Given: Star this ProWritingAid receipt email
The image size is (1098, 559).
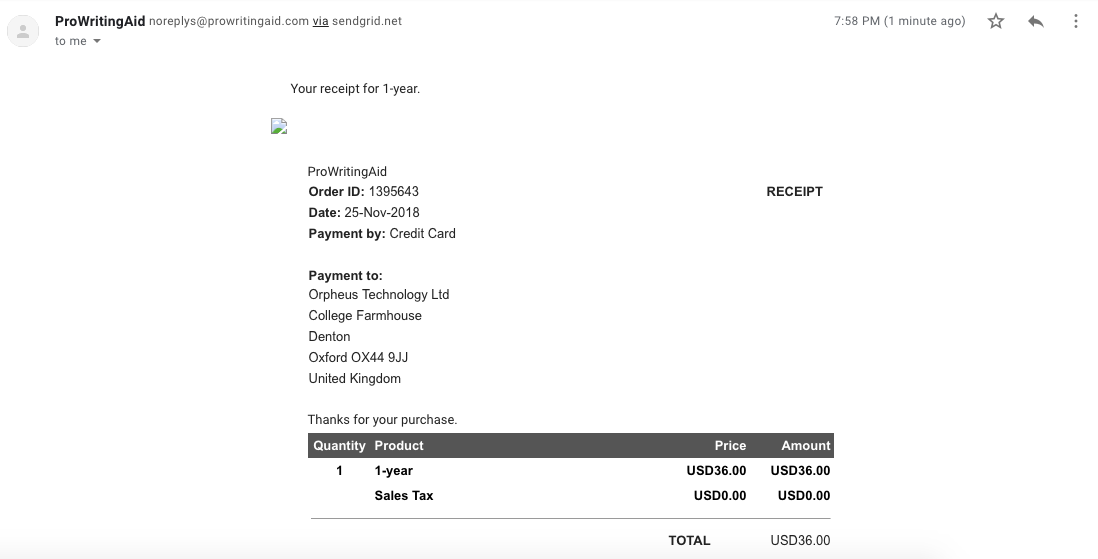Looking at the screenshot, I should tap(996, 21).
